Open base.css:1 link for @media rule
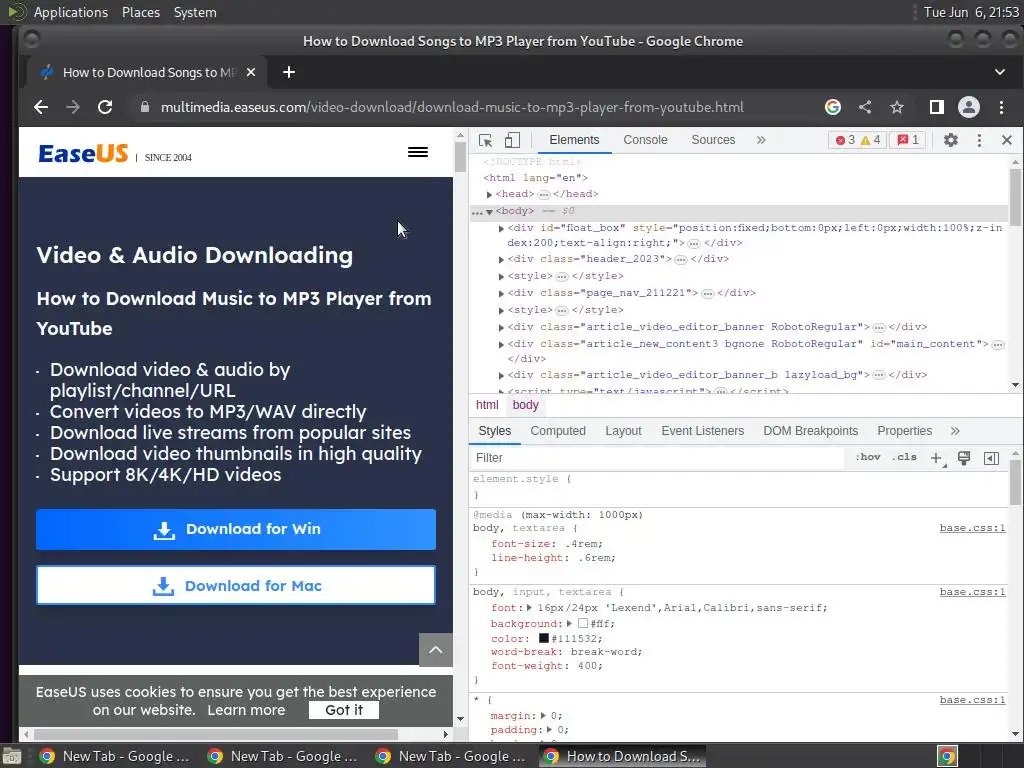This screenshot has height=768, width=1024. click(972, 528)
